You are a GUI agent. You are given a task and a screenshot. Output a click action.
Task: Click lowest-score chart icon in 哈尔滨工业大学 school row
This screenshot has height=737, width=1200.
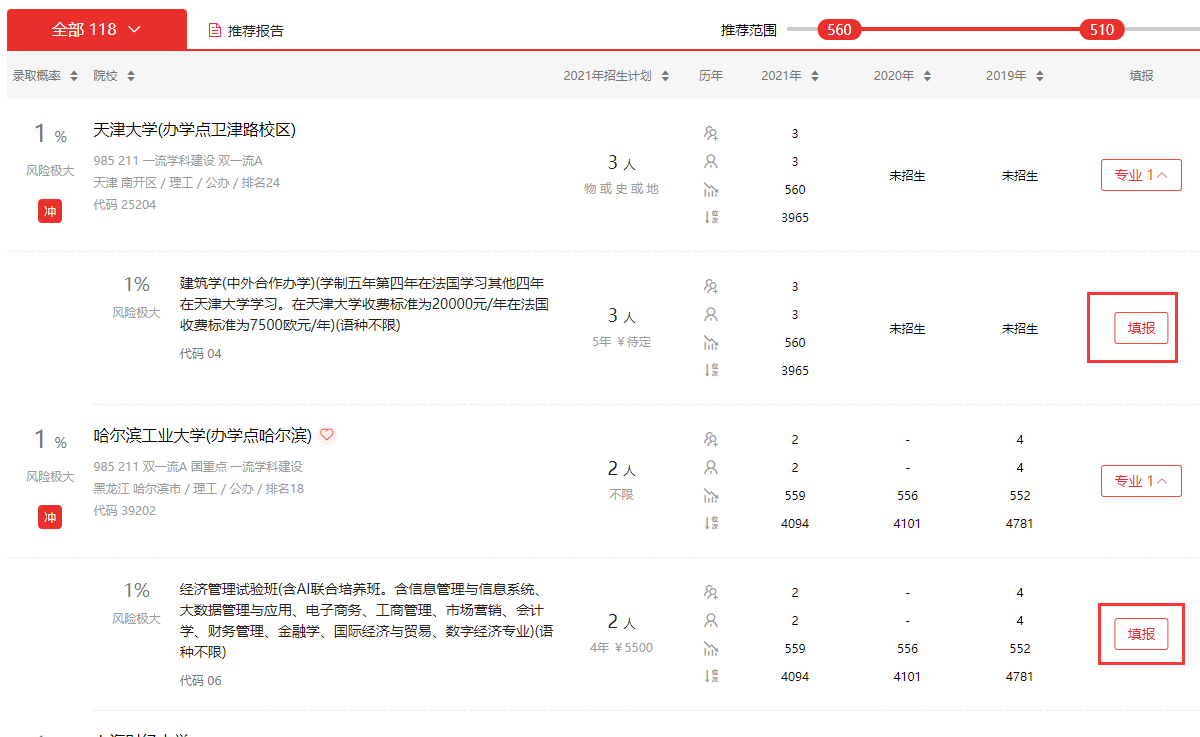(711, 495)
